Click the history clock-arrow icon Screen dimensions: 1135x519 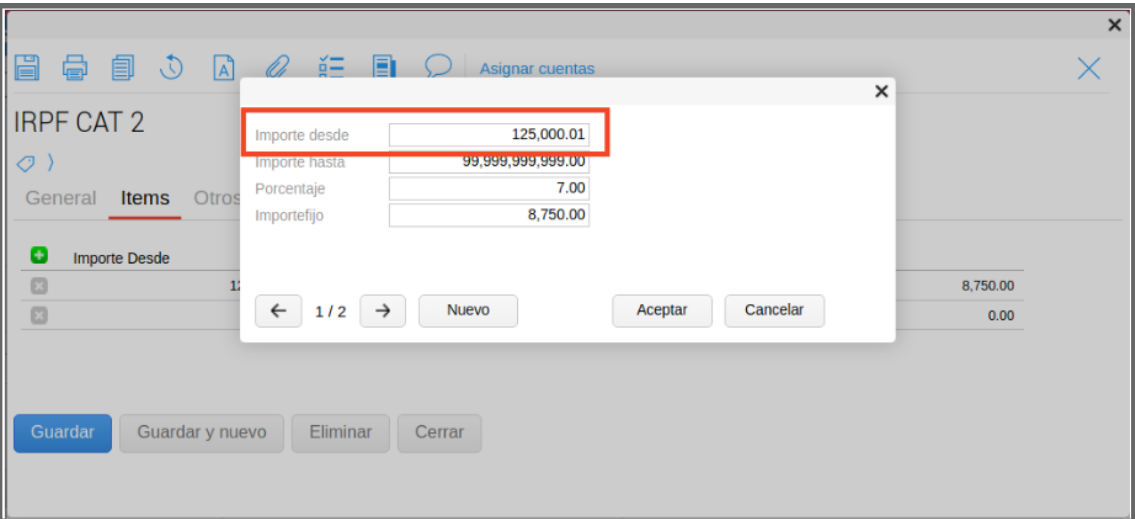click(x=171, y=67)
